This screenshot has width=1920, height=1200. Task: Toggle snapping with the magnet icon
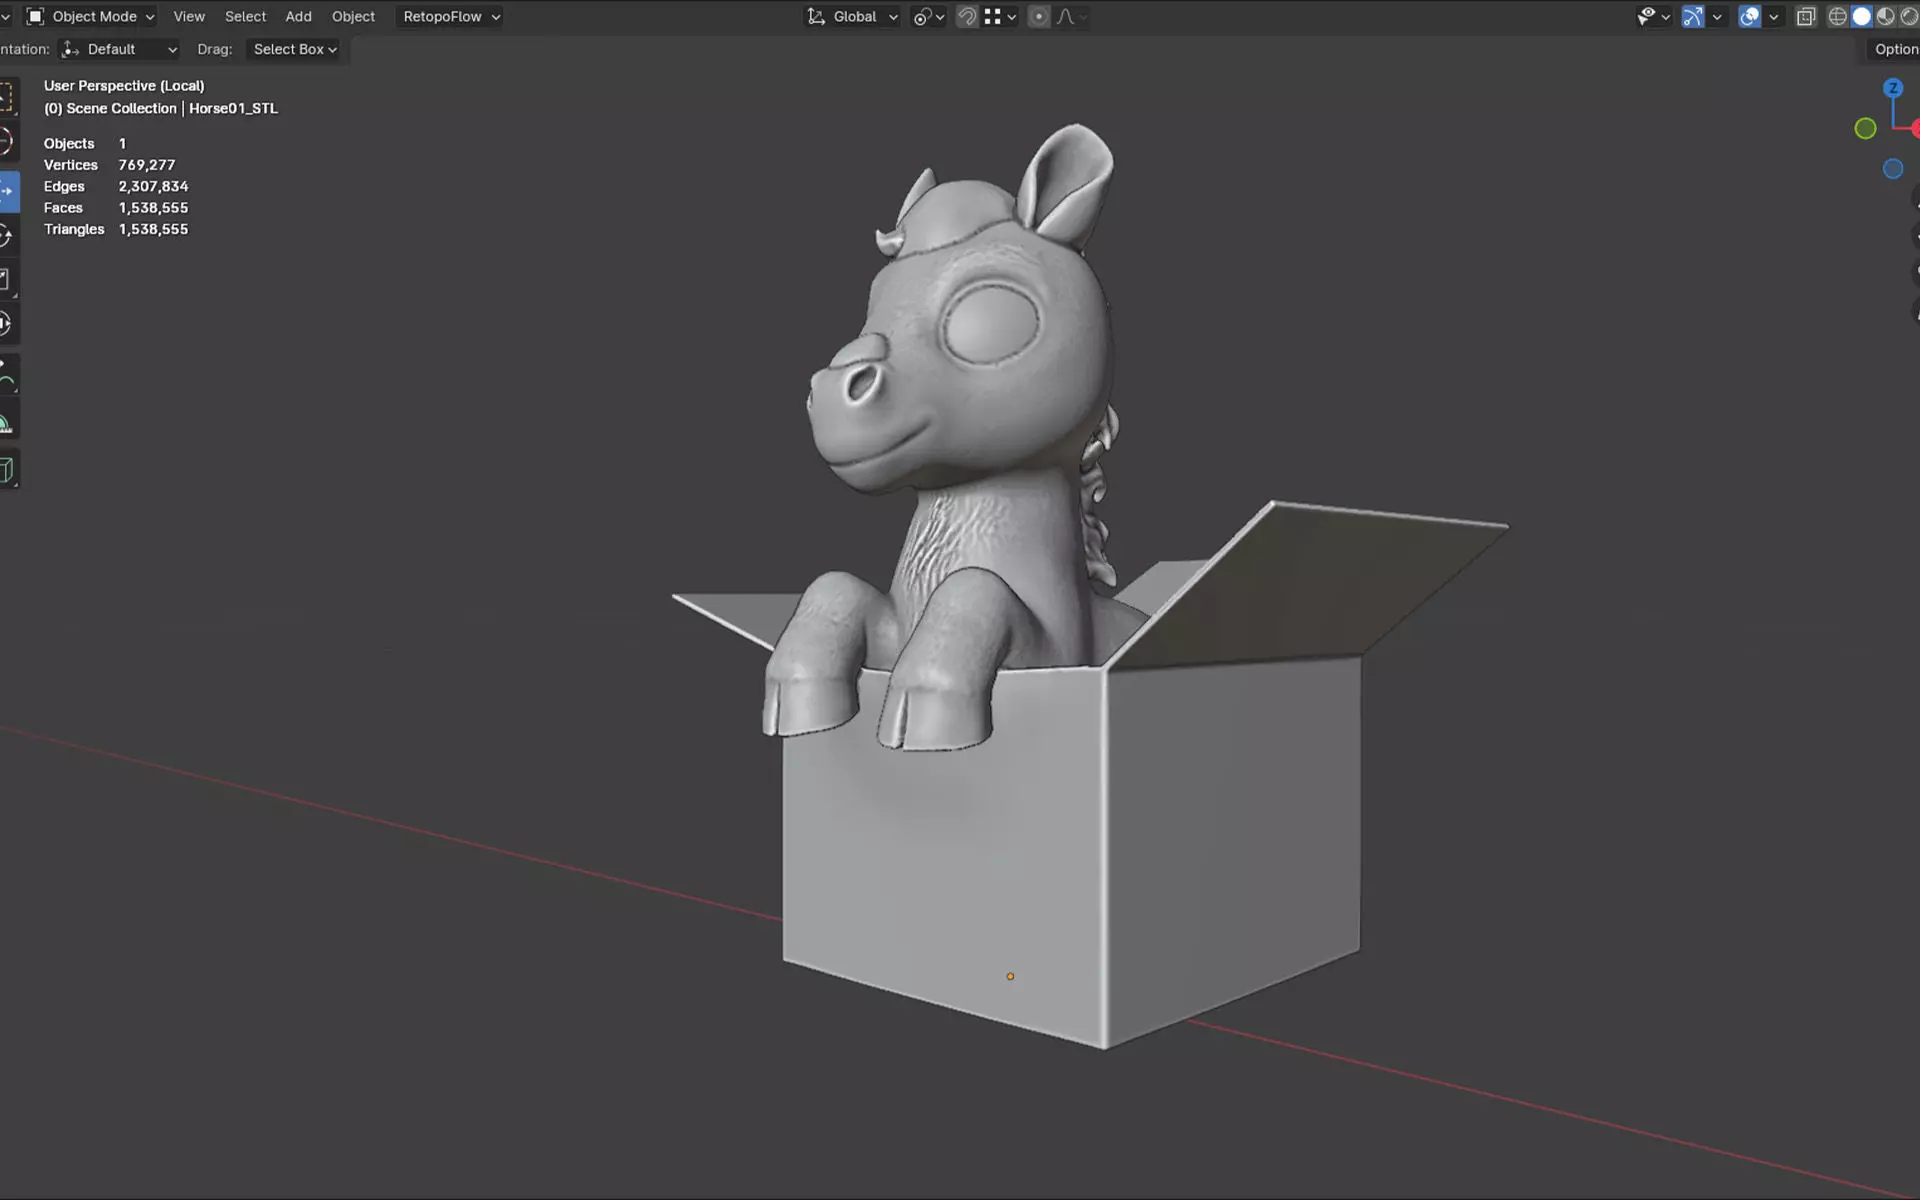point(967,17)
